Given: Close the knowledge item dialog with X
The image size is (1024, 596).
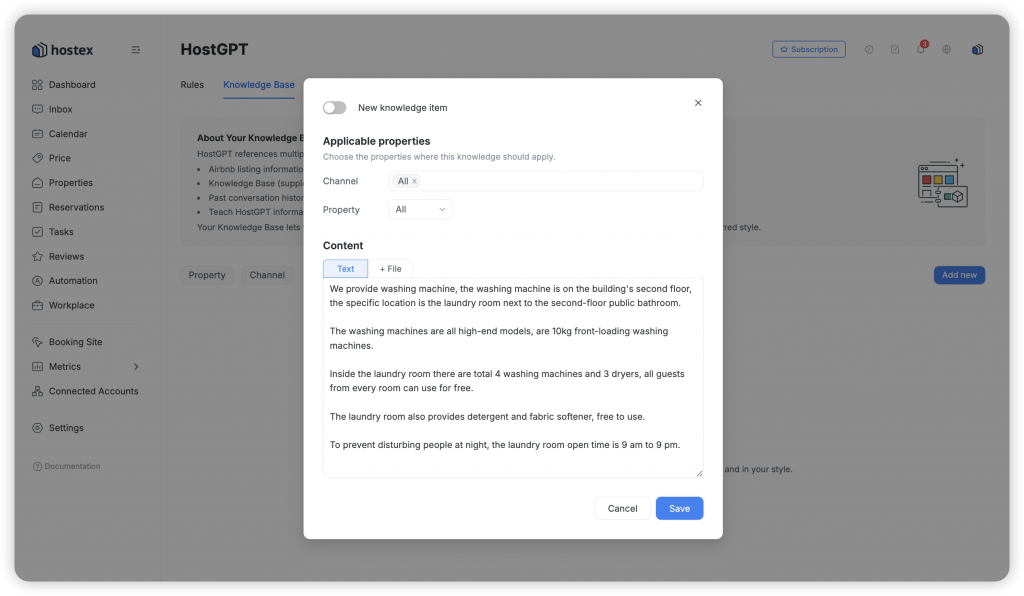Looking at the screenshot, I should pos(698,103).
